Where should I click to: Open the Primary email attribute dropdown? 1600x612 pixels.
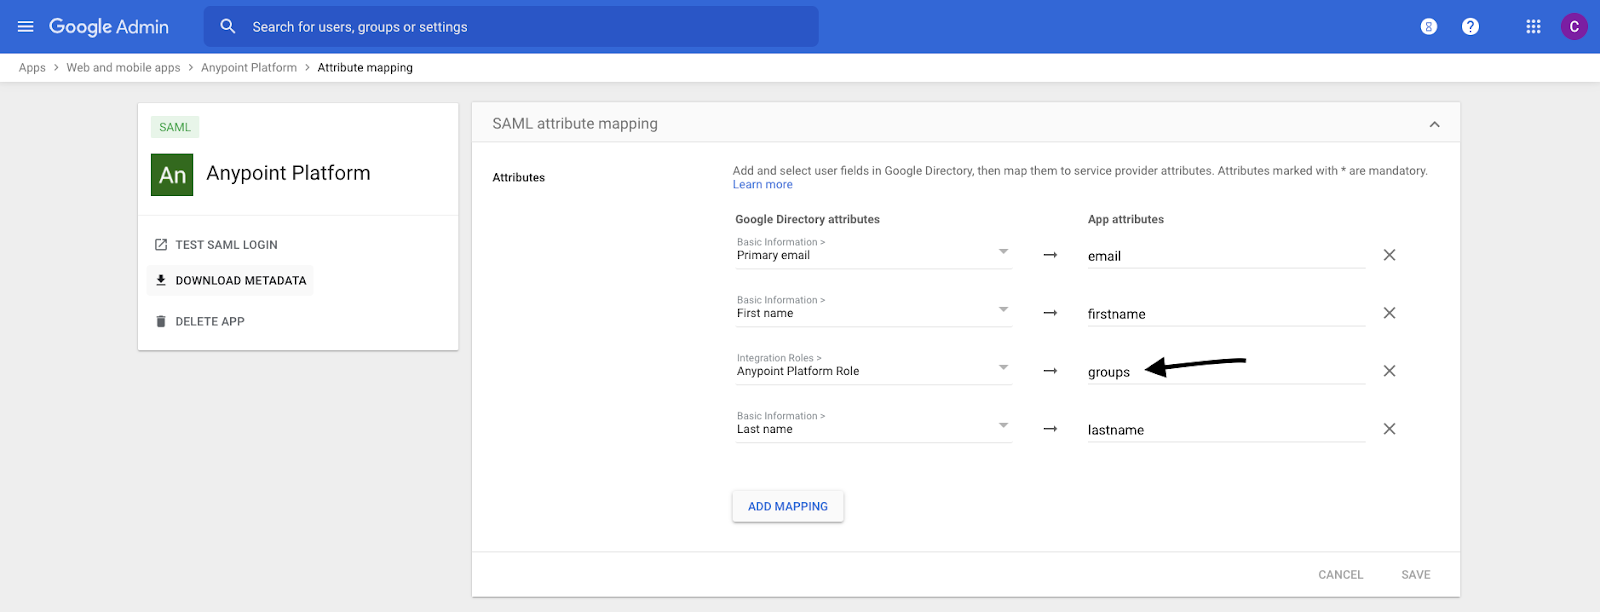click(x=873, y=251)
